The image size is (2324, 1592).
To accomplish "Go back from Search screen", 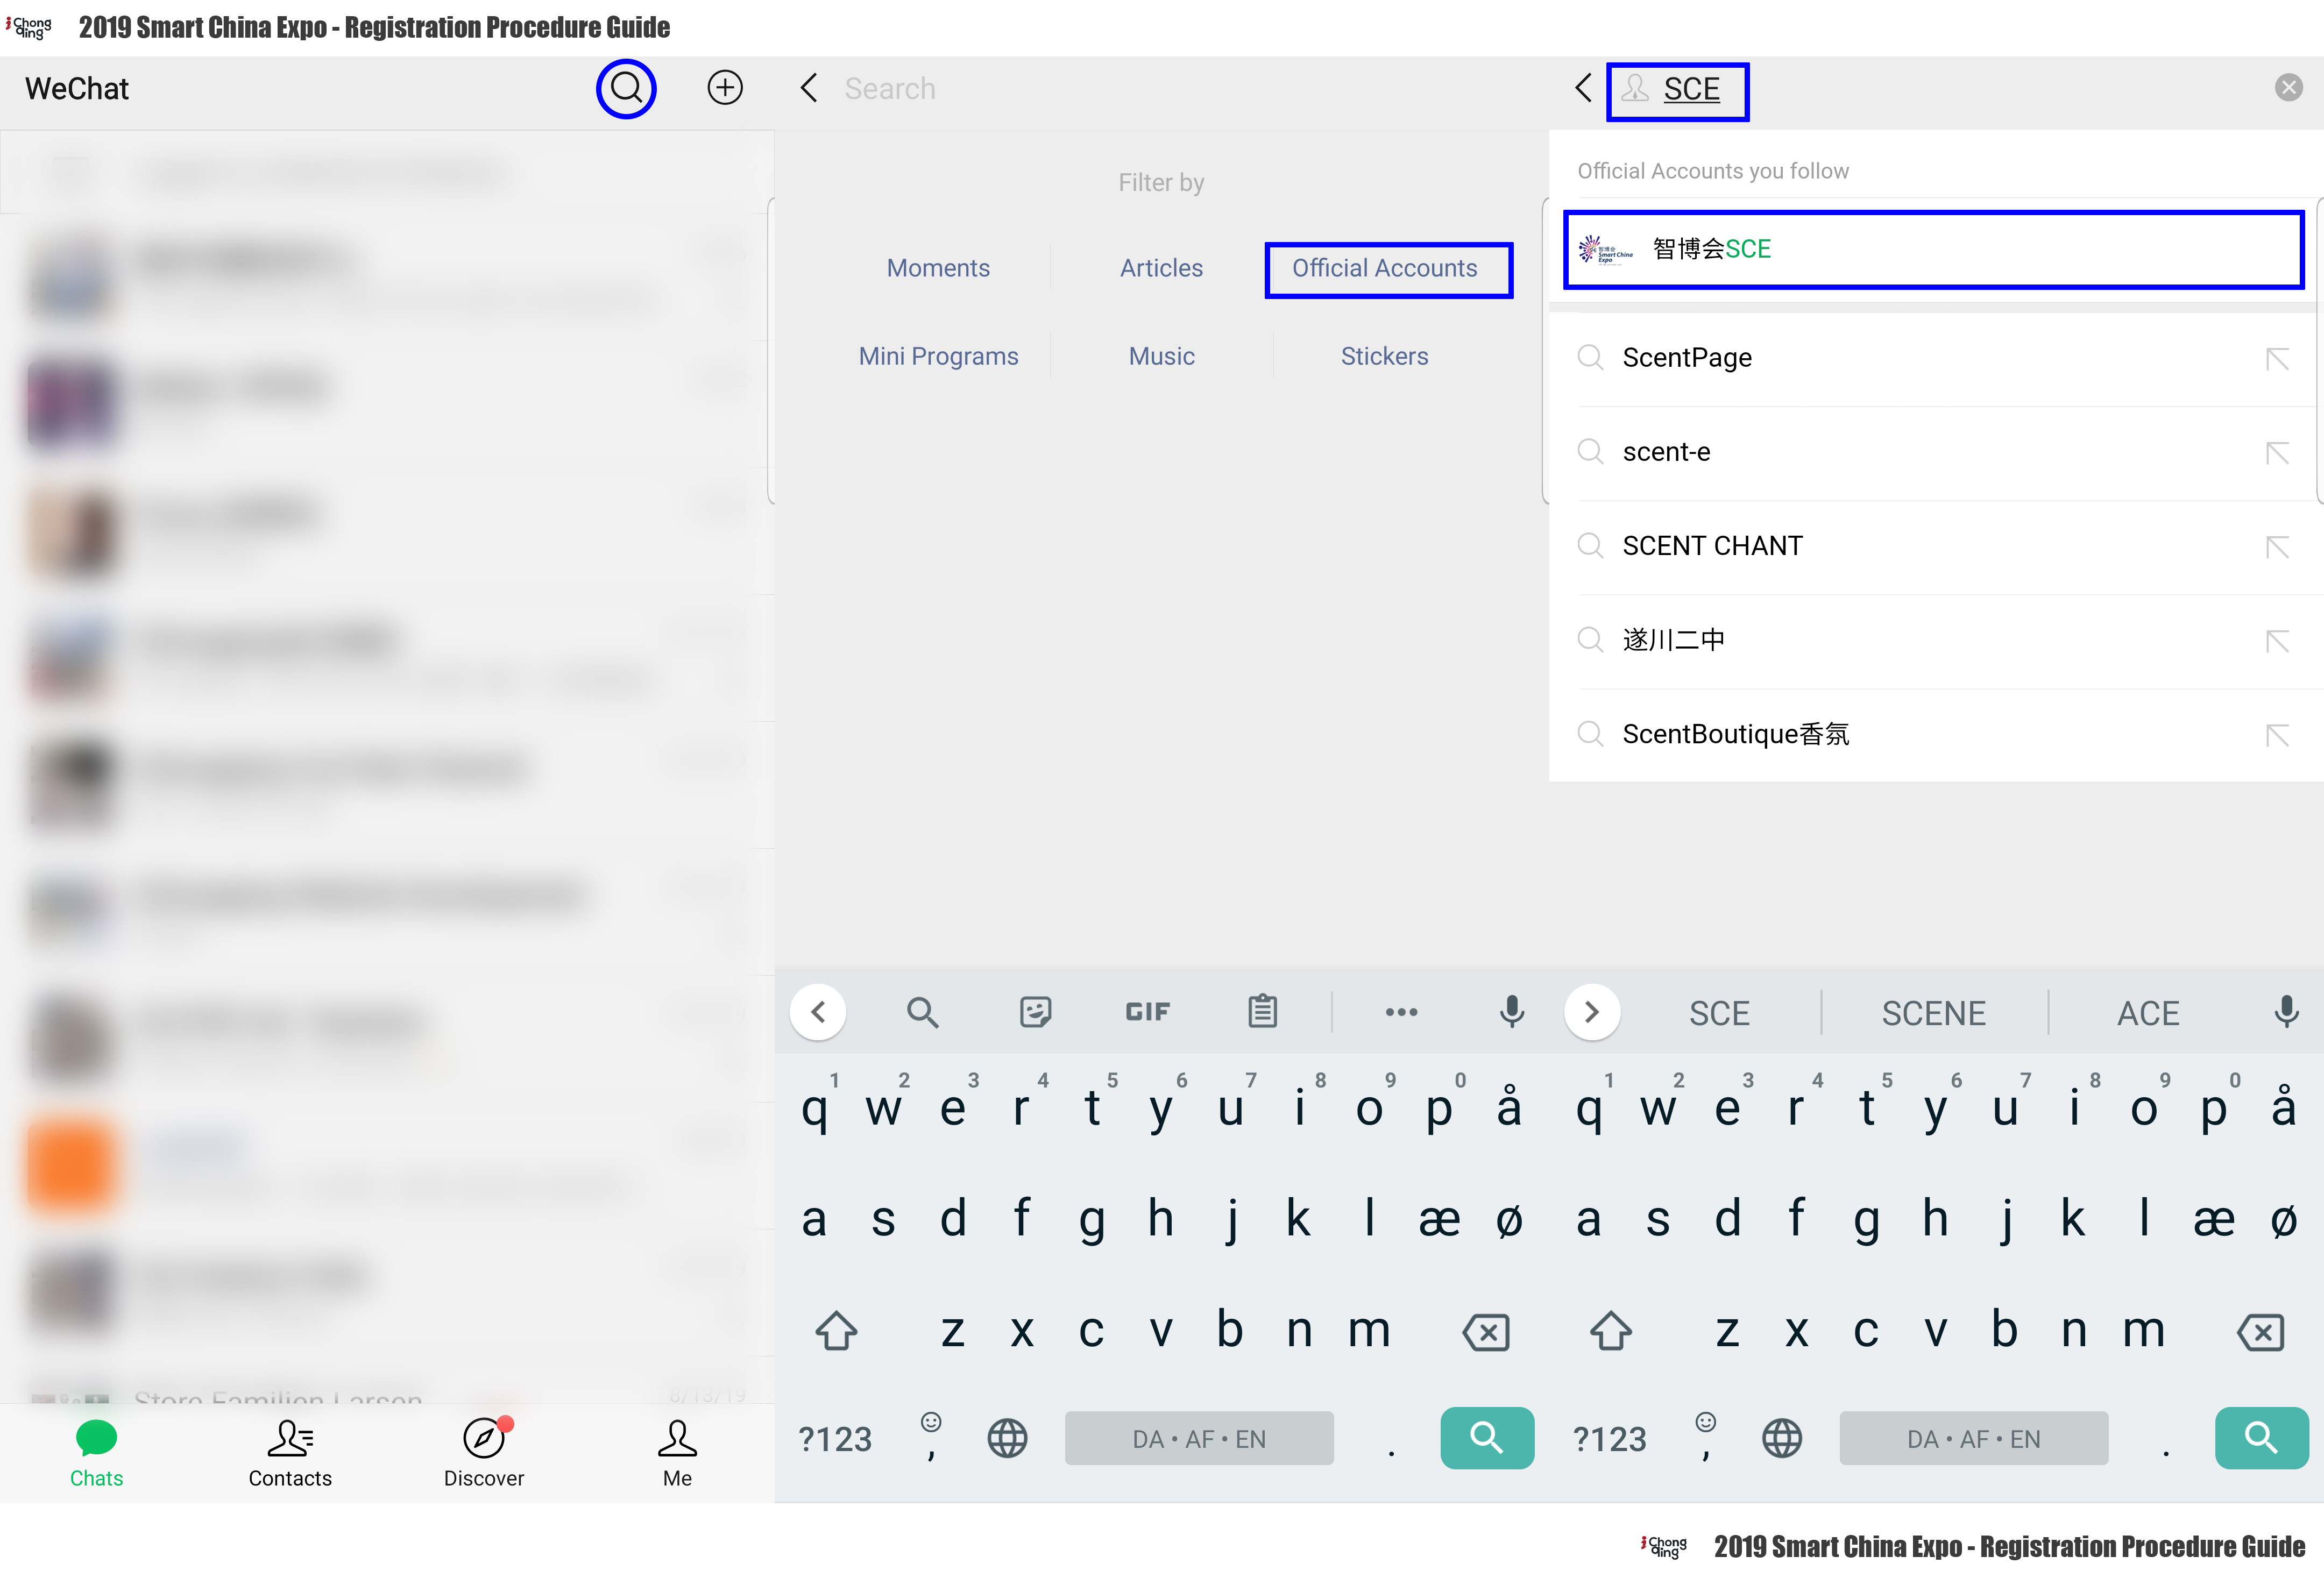I will [809, 88].
